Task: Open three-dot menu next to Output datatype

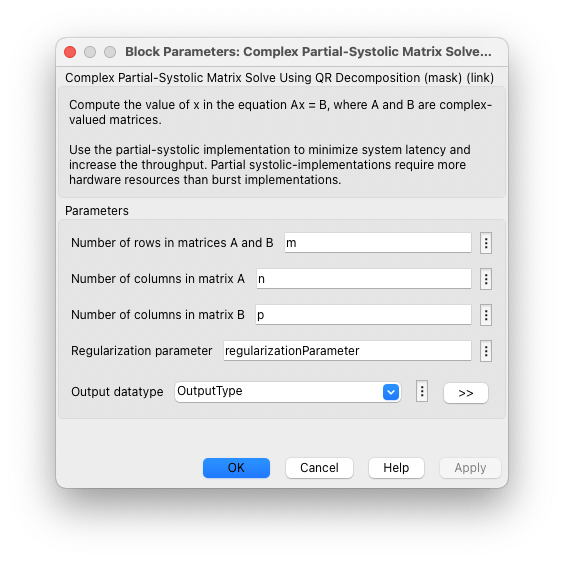Action: pos(422,391)
